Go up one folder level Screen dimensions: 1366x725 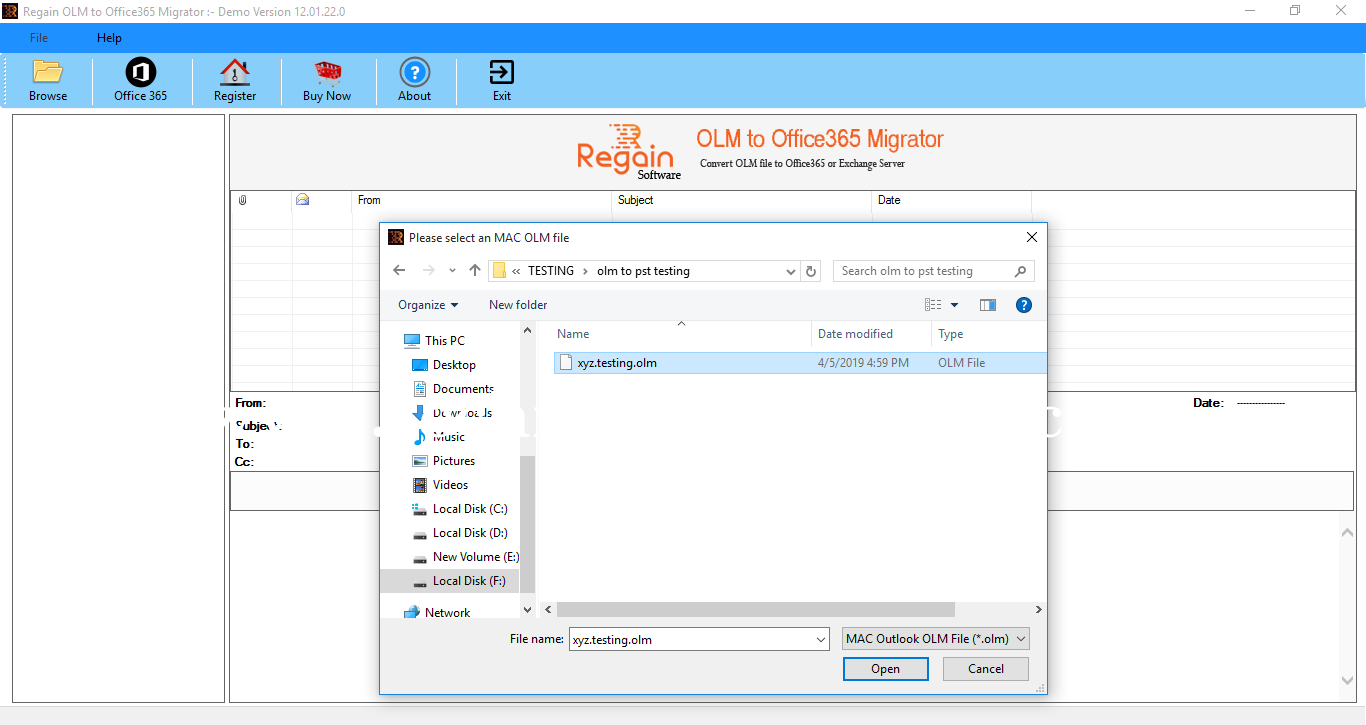click(x=475, y=271)
